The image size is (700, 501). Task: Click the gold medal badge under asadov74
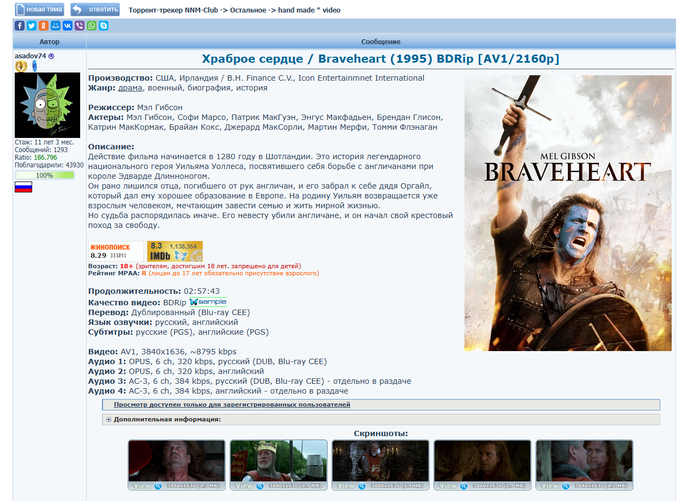coord(21,67)
